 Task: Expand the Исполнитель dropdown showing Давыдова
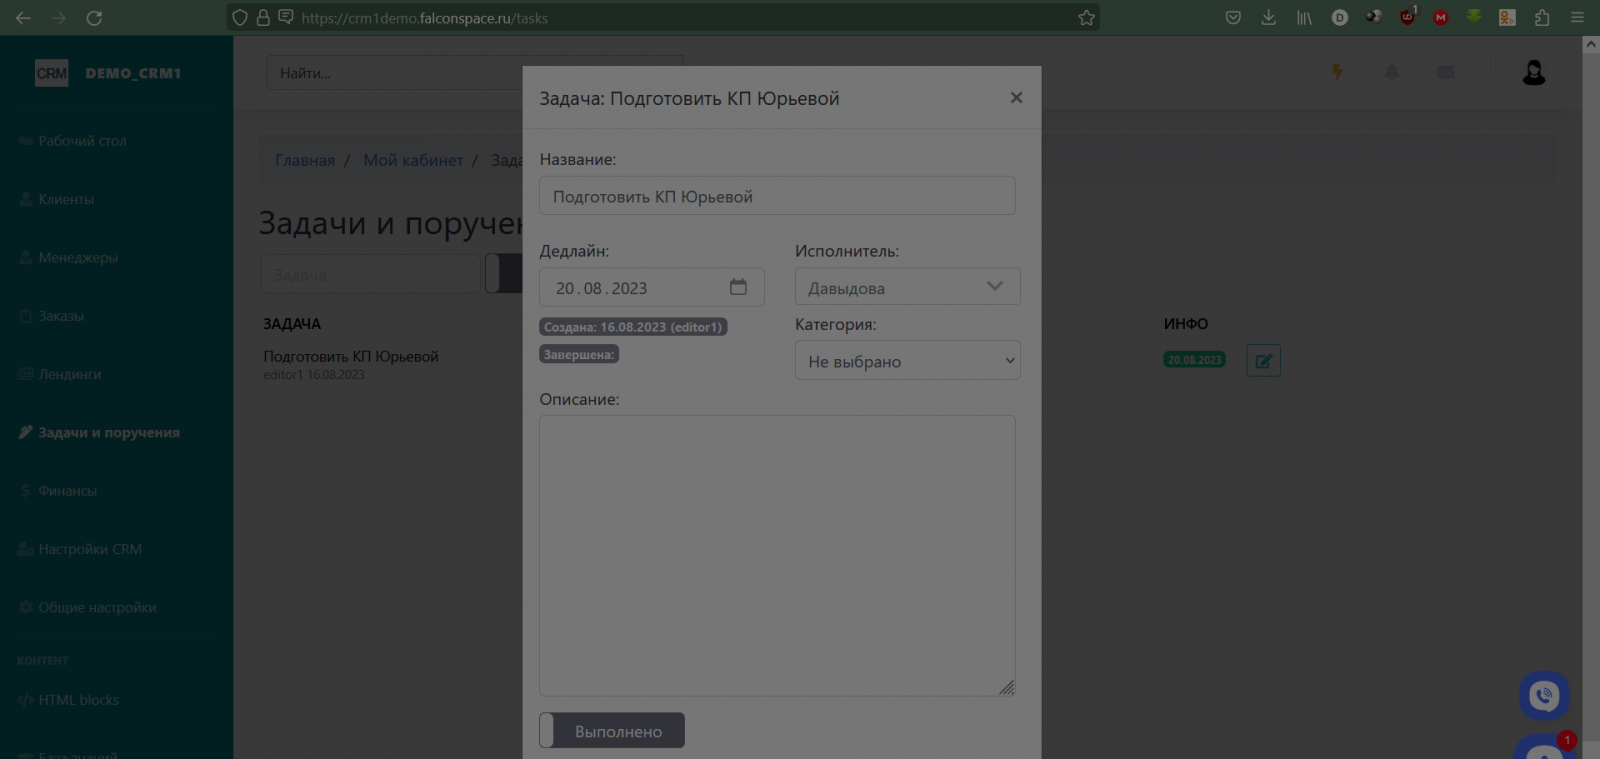click(x=907, y=287)
